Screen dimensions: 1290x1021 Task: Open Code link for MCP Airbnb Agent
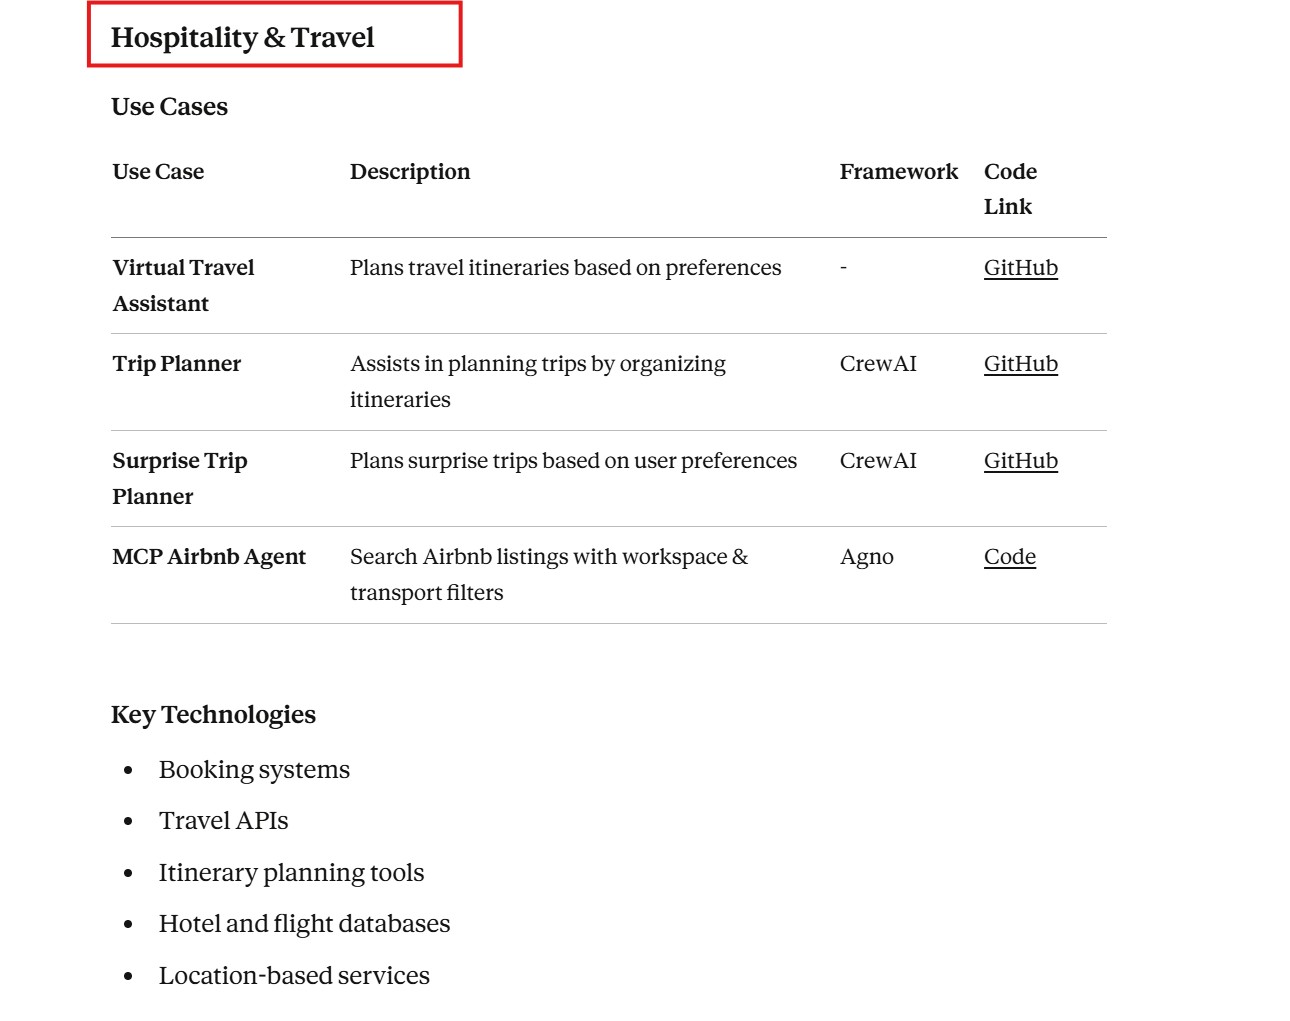coord(1009,557)
